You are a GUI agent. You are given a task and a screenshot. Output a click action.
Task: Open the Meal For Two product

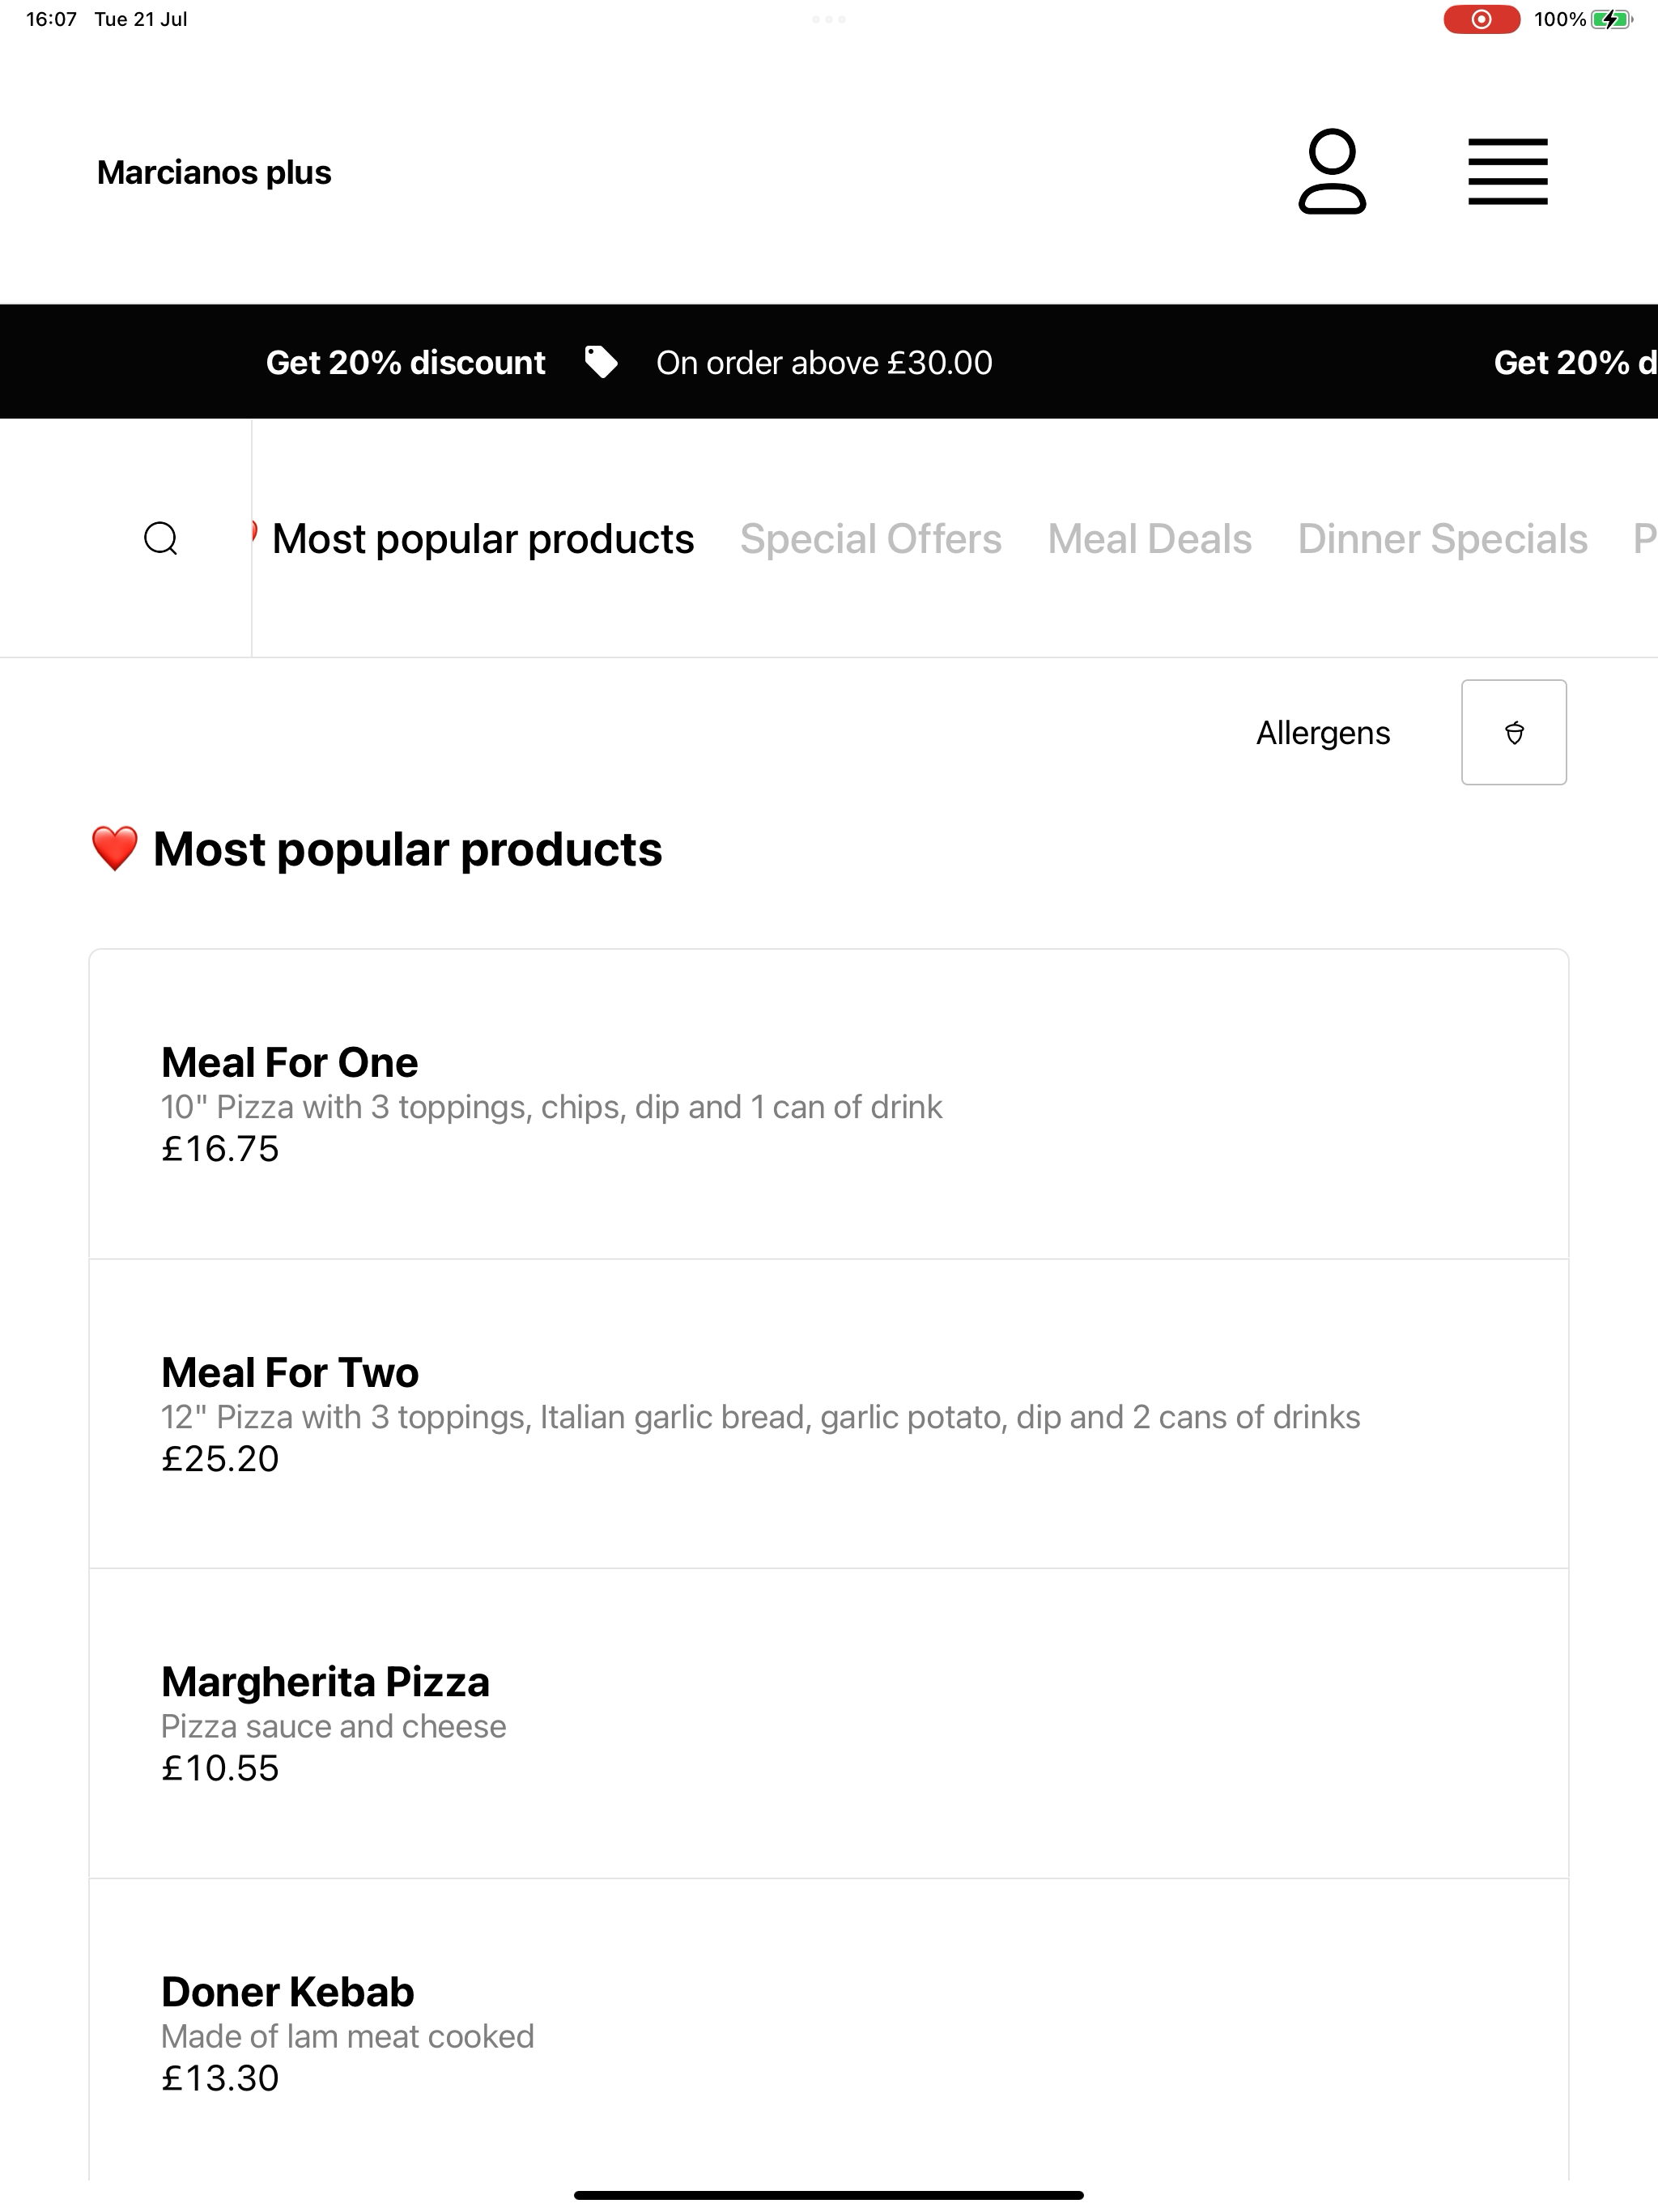[829, 1414]
